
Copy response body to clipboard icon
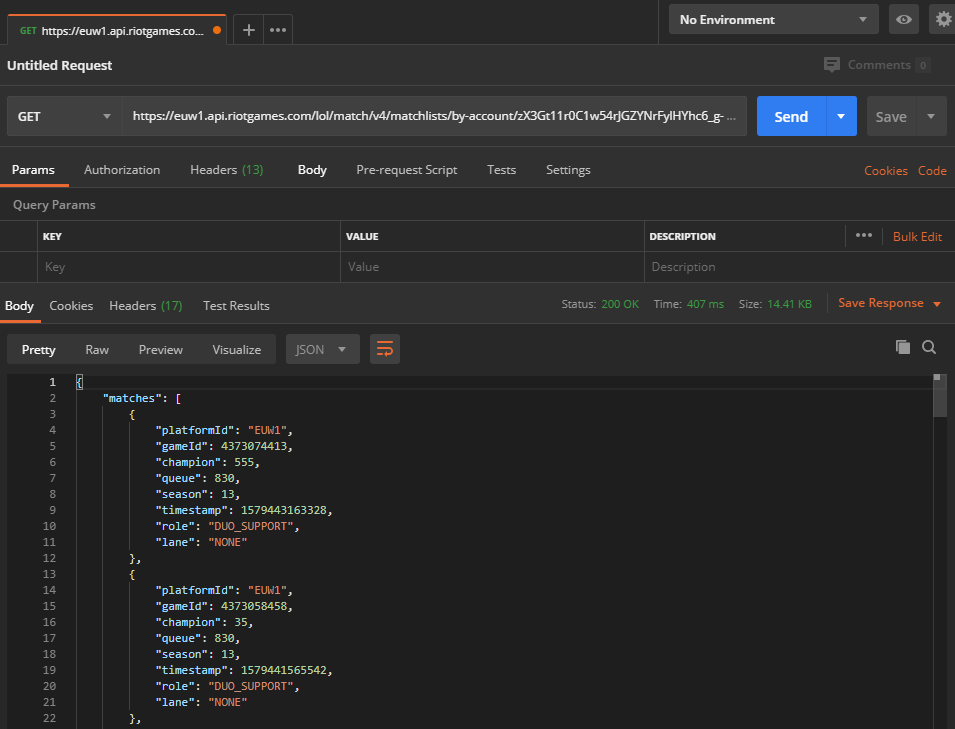(x=903, y=347)
